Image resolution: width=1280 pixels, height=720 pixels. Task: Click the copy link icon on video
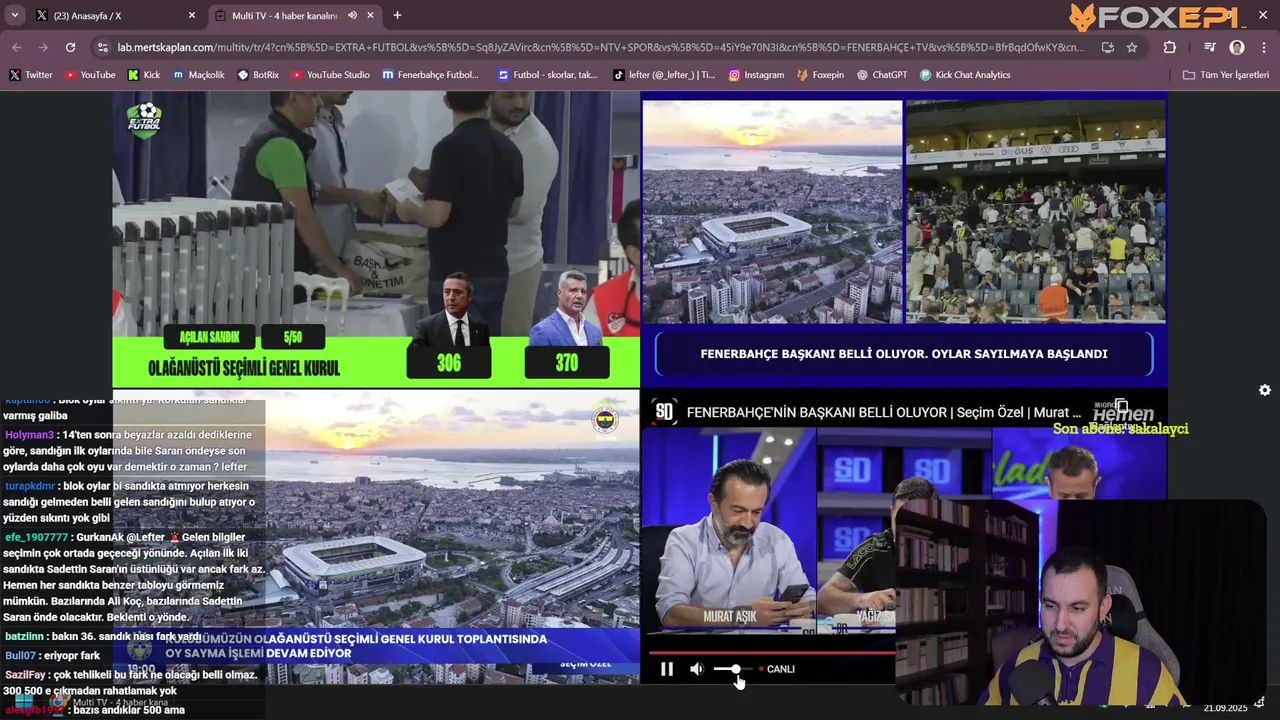[1121, 405]
